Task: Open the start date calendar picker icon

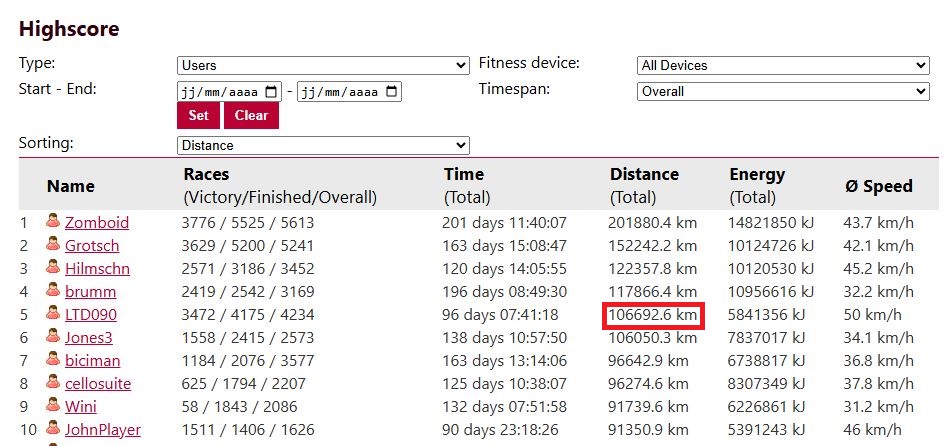Action: [x=271, y=92]
